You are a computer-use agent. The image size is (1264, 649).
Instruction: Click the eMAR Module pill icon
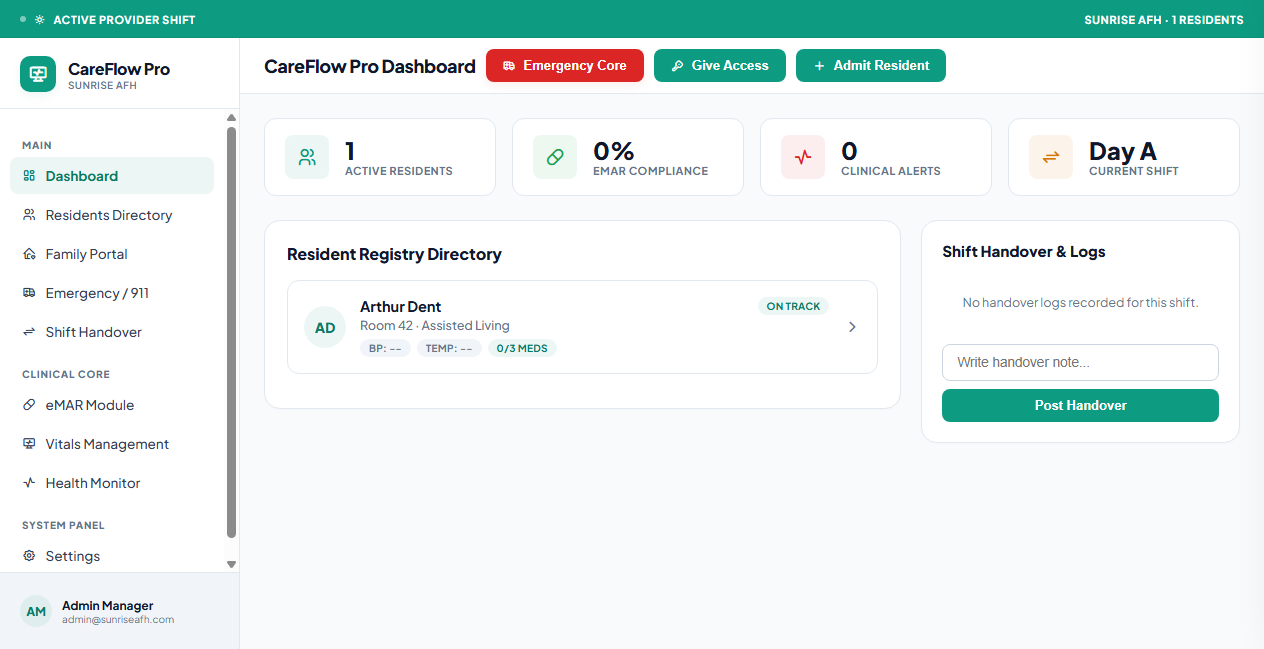click(29, 405)
